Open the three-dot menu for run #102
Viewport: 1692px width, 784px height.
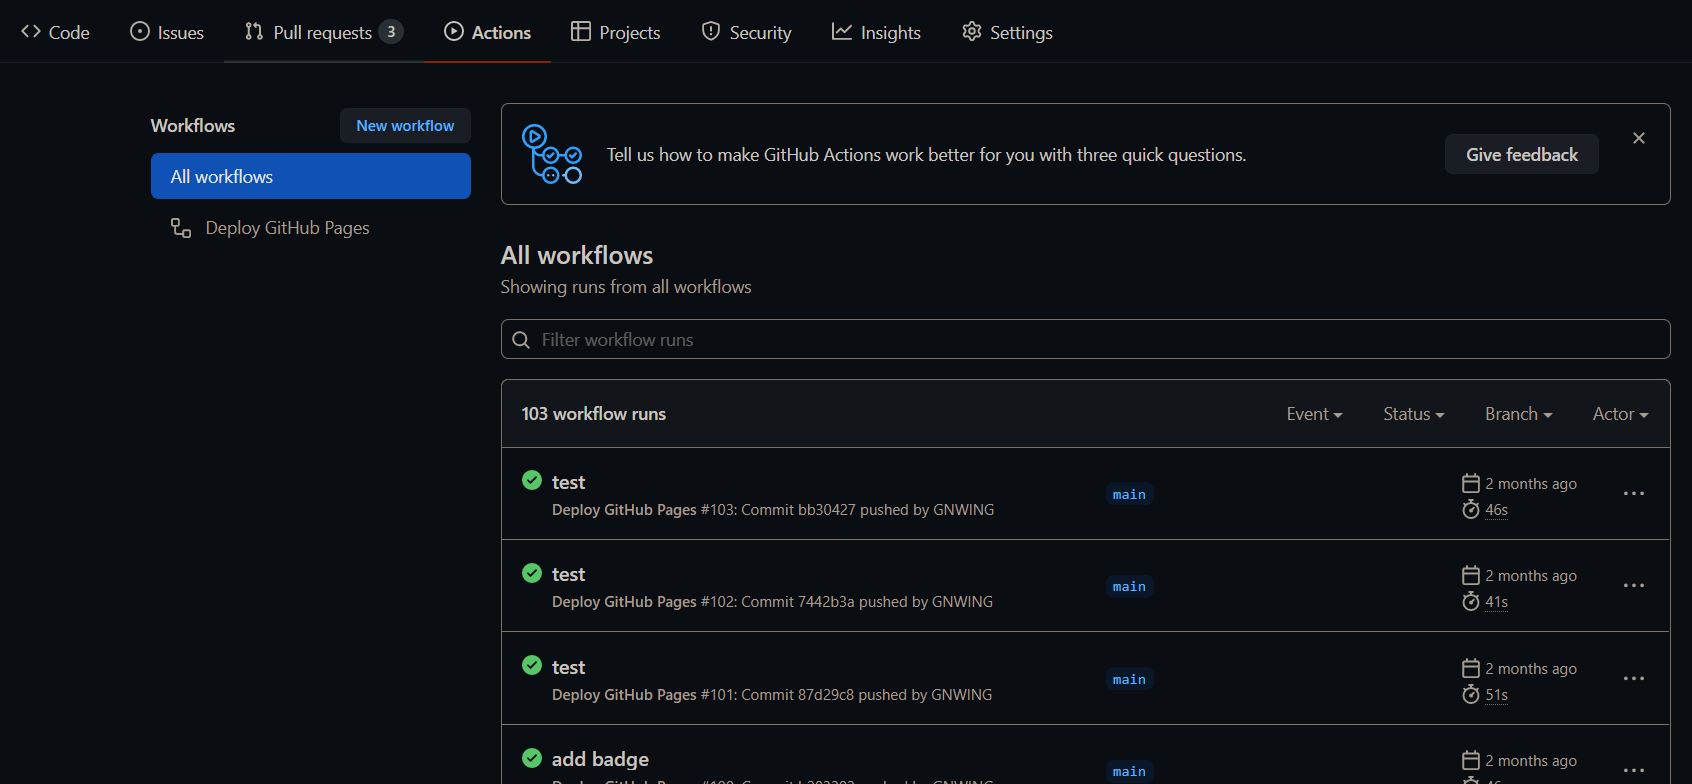click(1634, 585)
